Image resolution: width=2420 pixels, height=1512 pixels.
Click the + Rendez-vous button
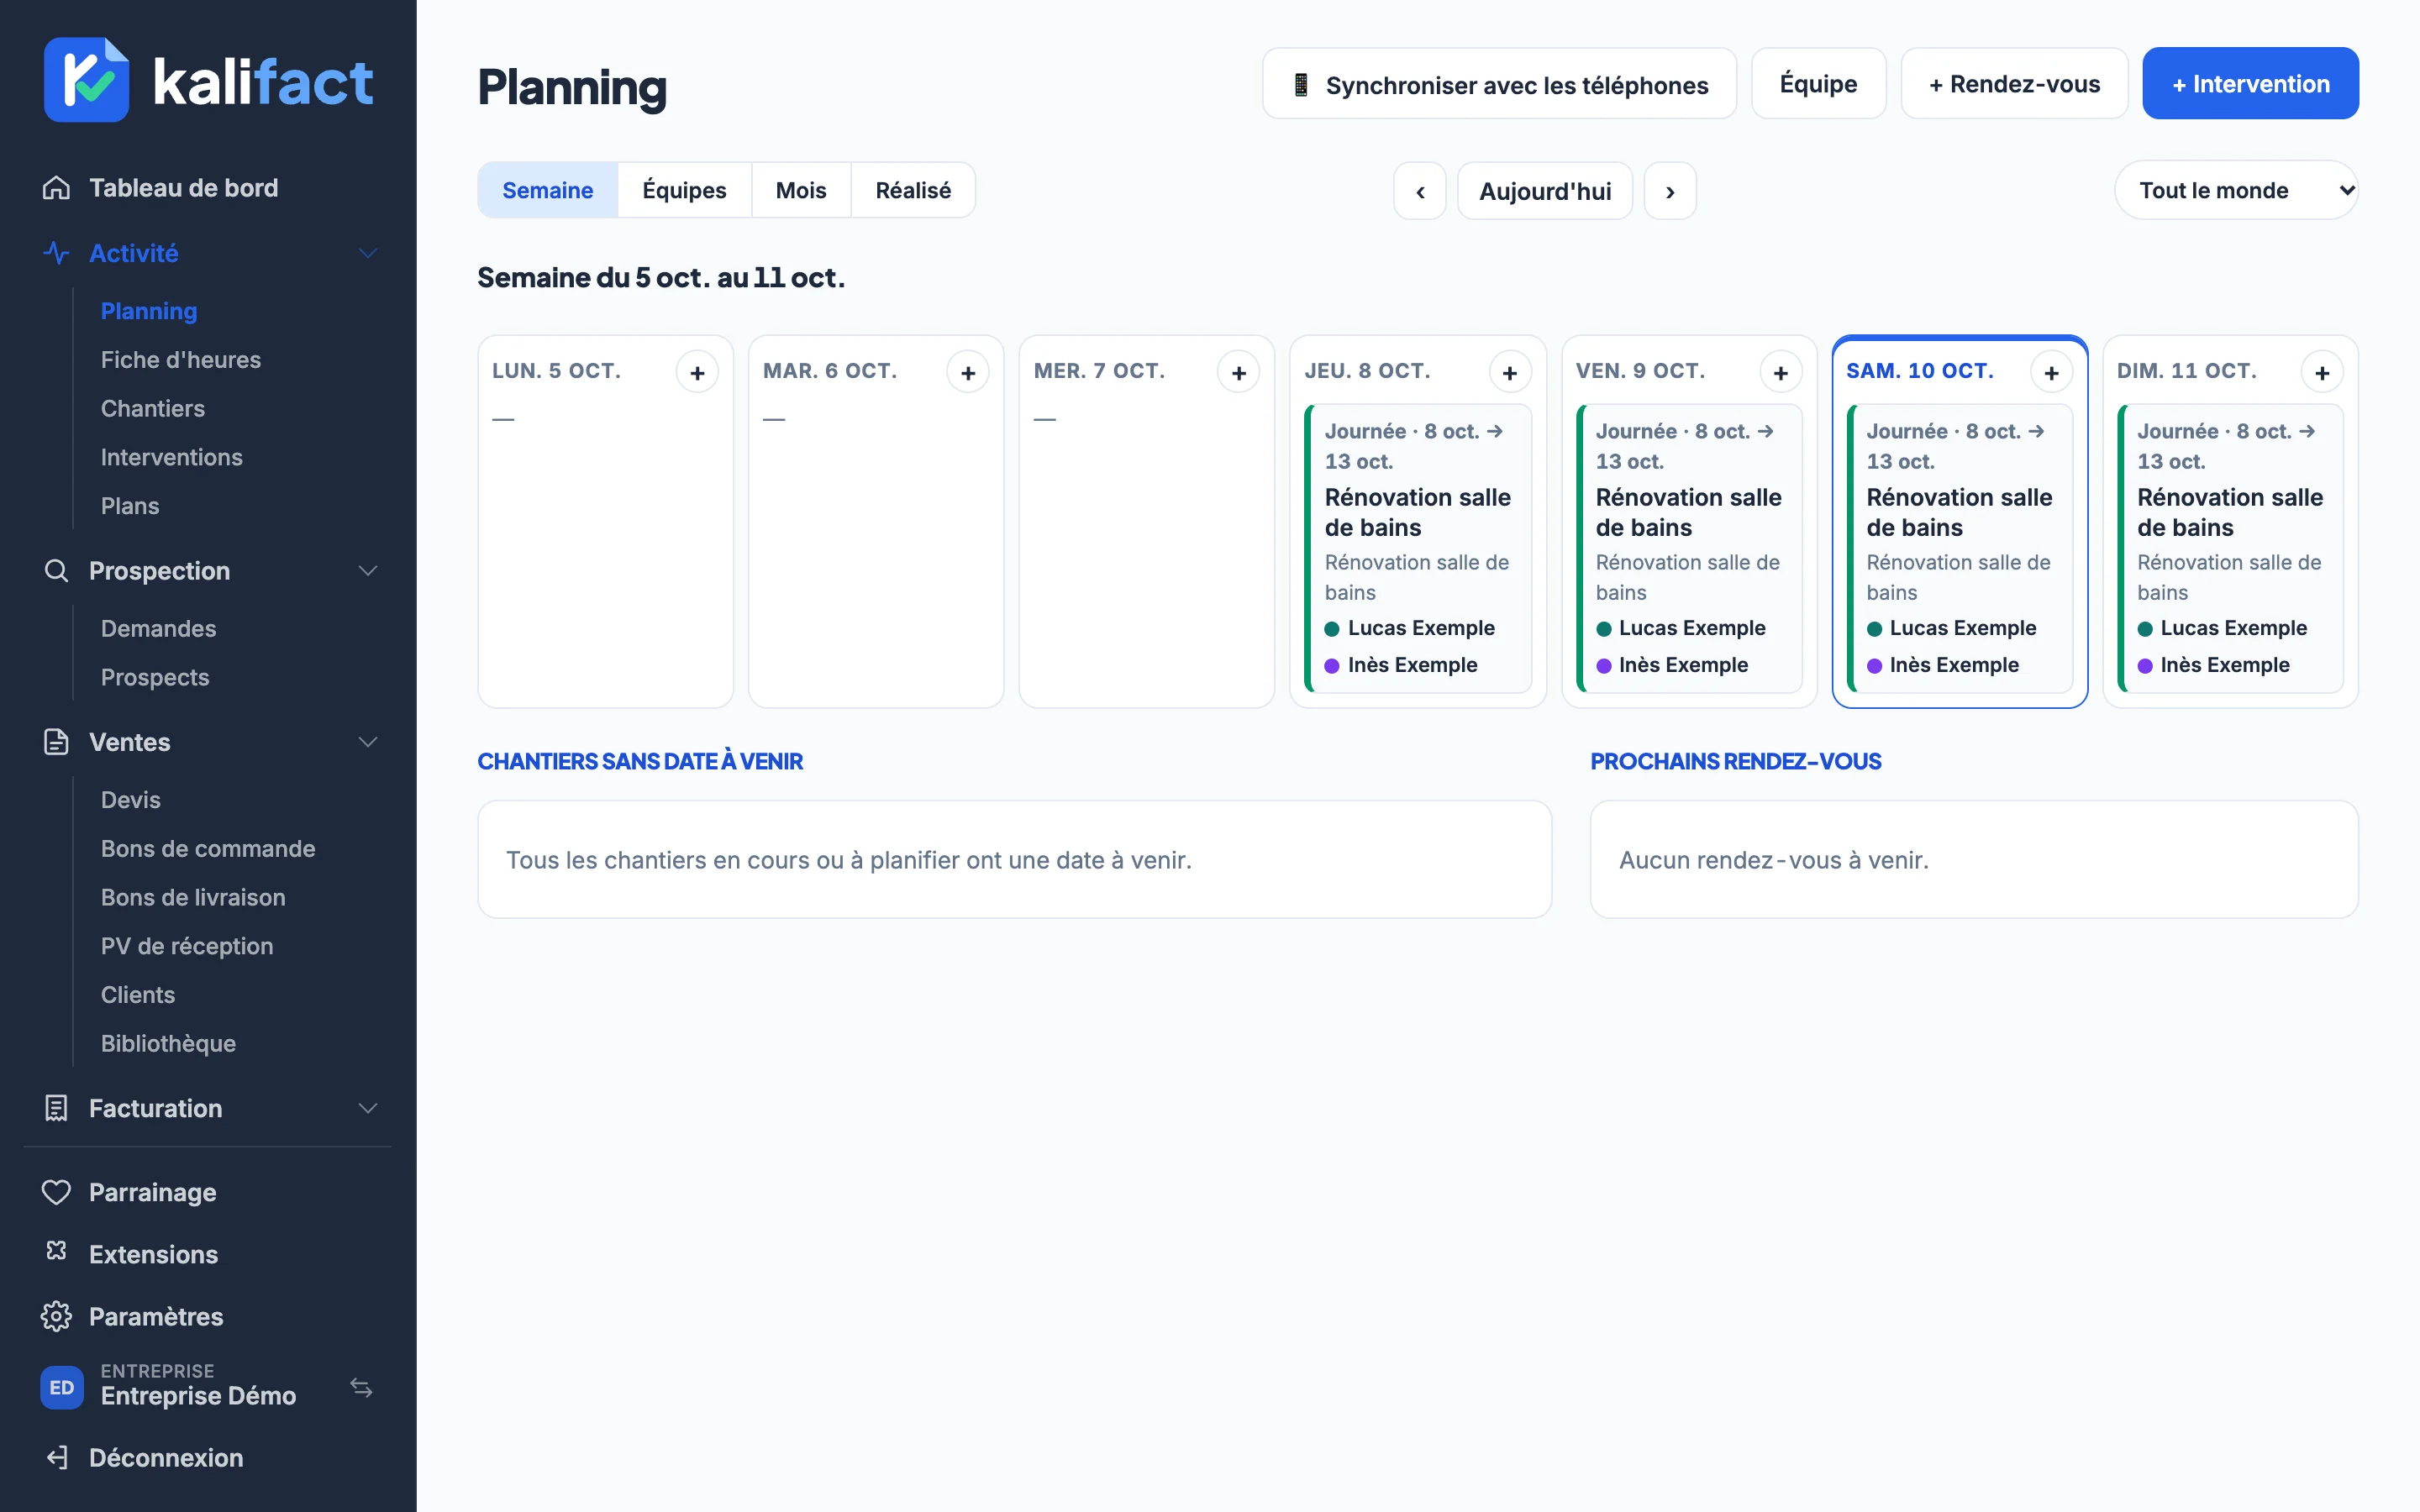[2014, 84]
